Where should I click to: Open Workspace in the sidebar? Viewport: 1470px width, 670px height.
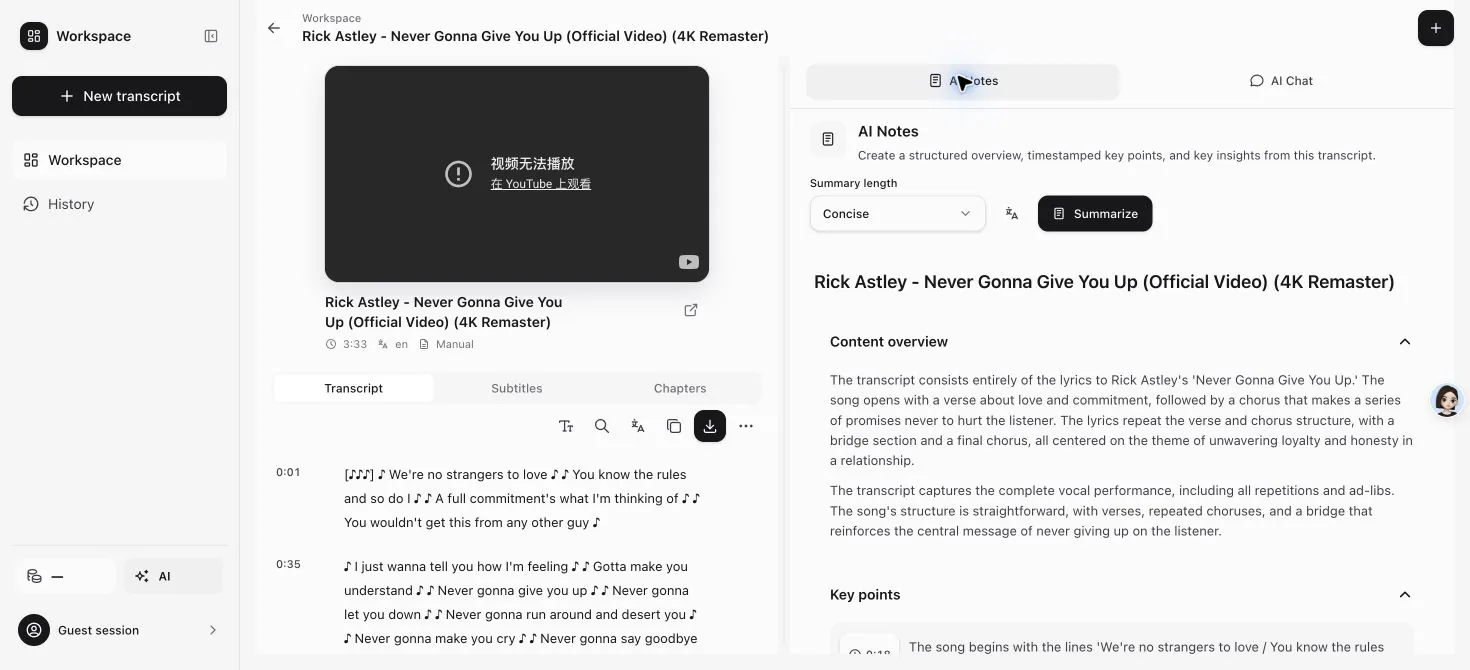(119, 160)
